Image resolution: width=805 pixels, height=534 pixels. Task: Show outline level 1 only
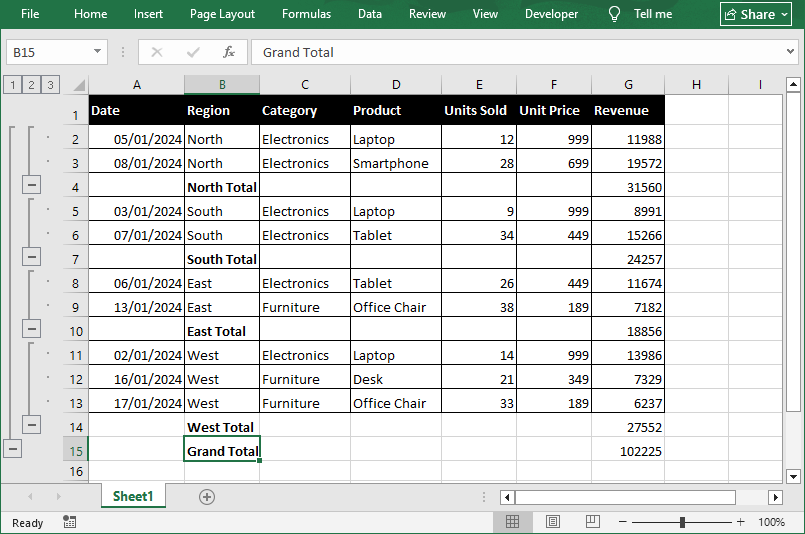click(12, 85)
